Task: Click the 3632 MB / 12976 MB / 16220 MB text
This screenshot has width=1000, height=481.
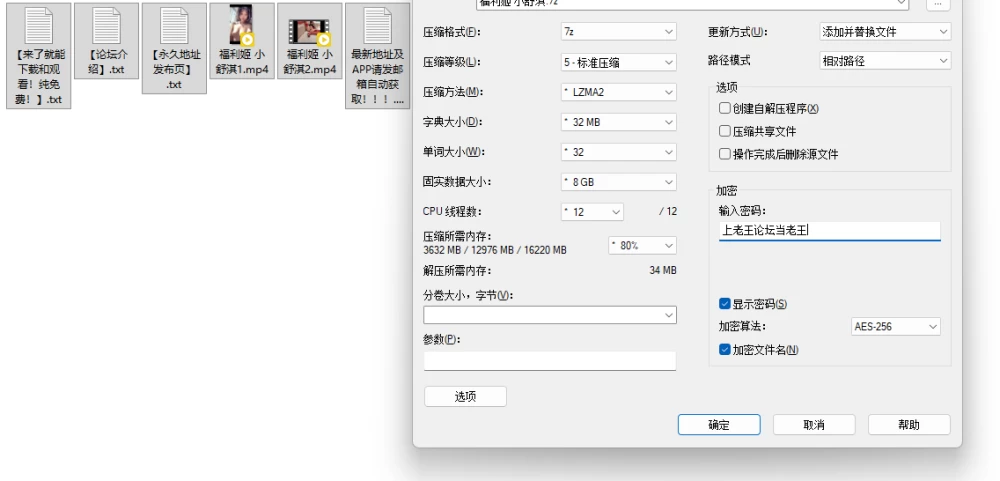Action: point(495,250)
